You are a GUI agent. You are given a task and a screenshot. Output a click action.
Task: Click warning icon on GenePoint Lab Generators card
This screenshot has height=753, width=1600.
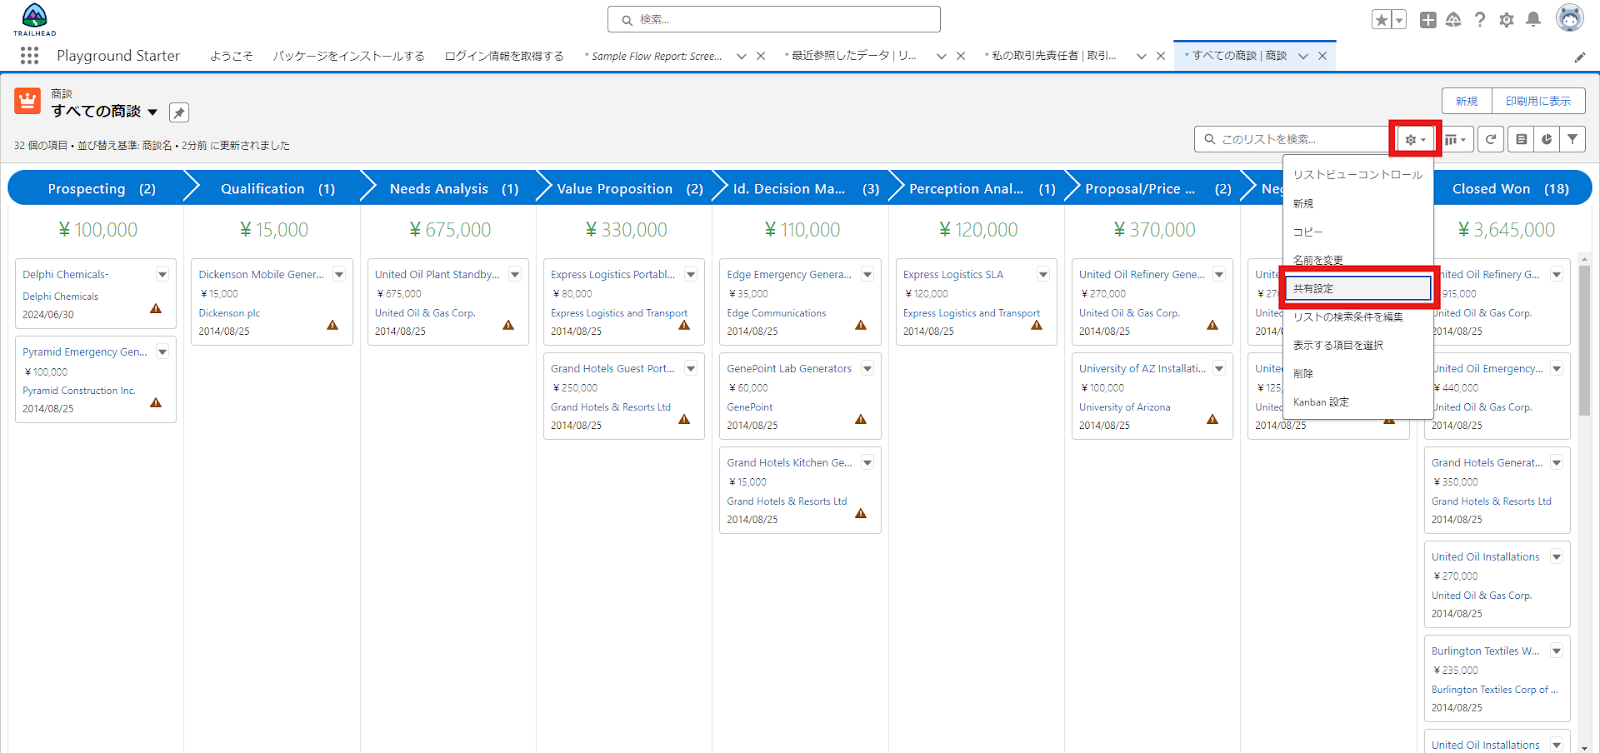(x=860, y=419)
